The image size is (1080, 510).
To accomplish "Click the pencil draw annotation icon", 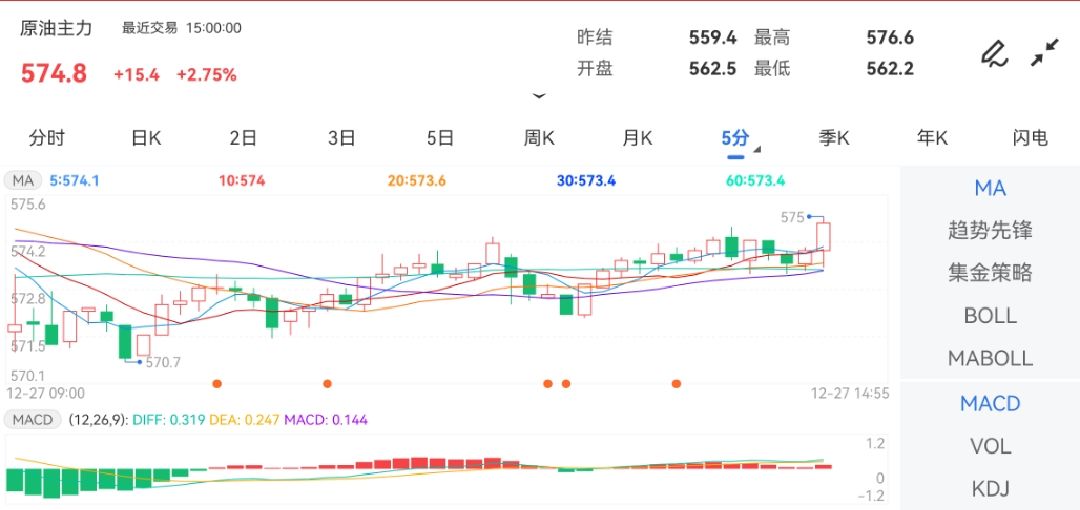I will coord(993,53).
